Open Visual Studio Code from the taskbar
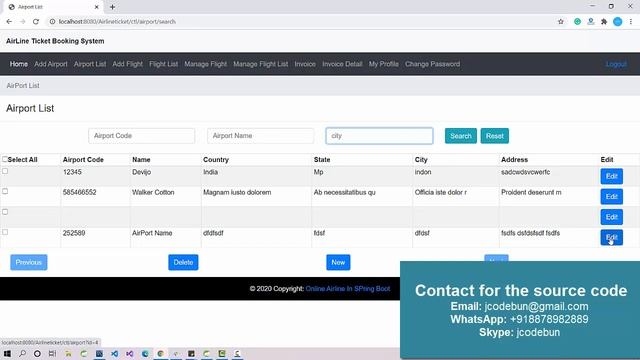640x360 pixels. 114,353
